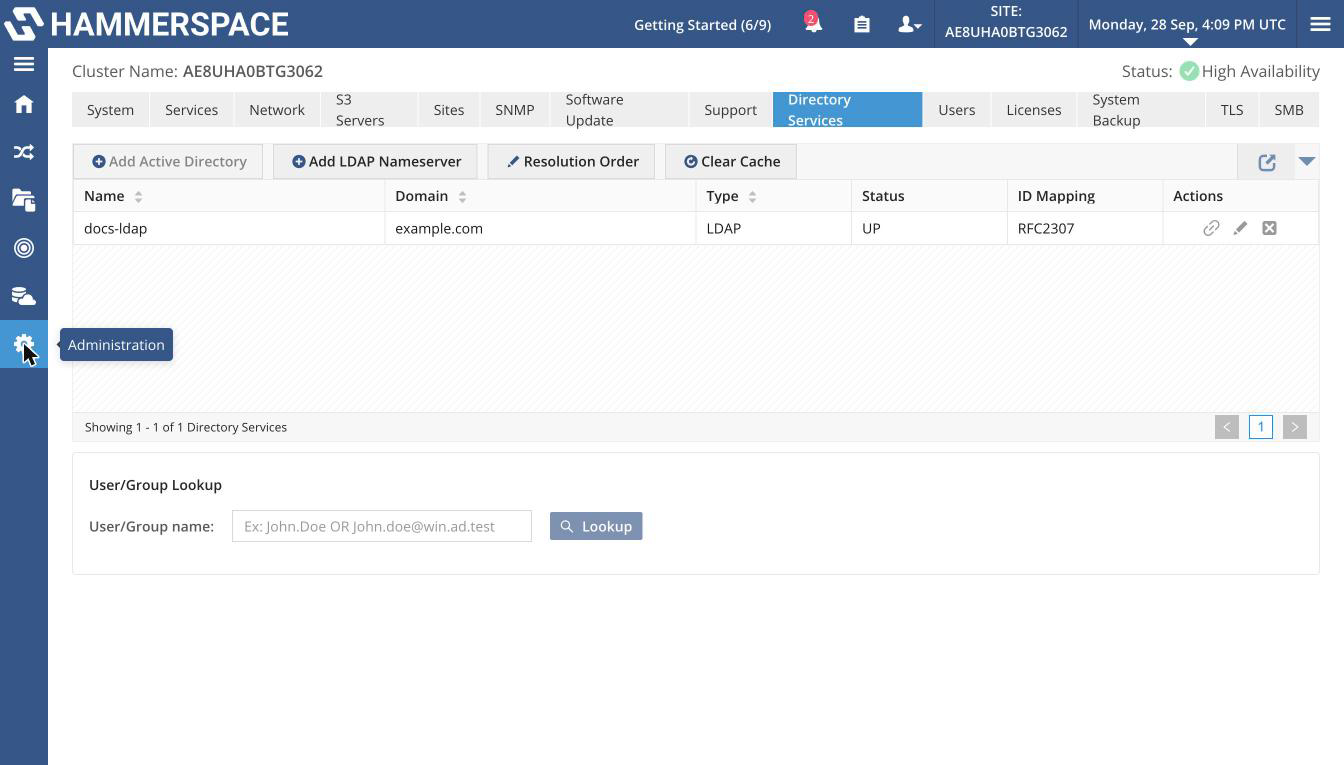The height and width of the screenshot is (765, 1344).
Task: Open the cloud storage sidebar icon
Action: [24, 296]
